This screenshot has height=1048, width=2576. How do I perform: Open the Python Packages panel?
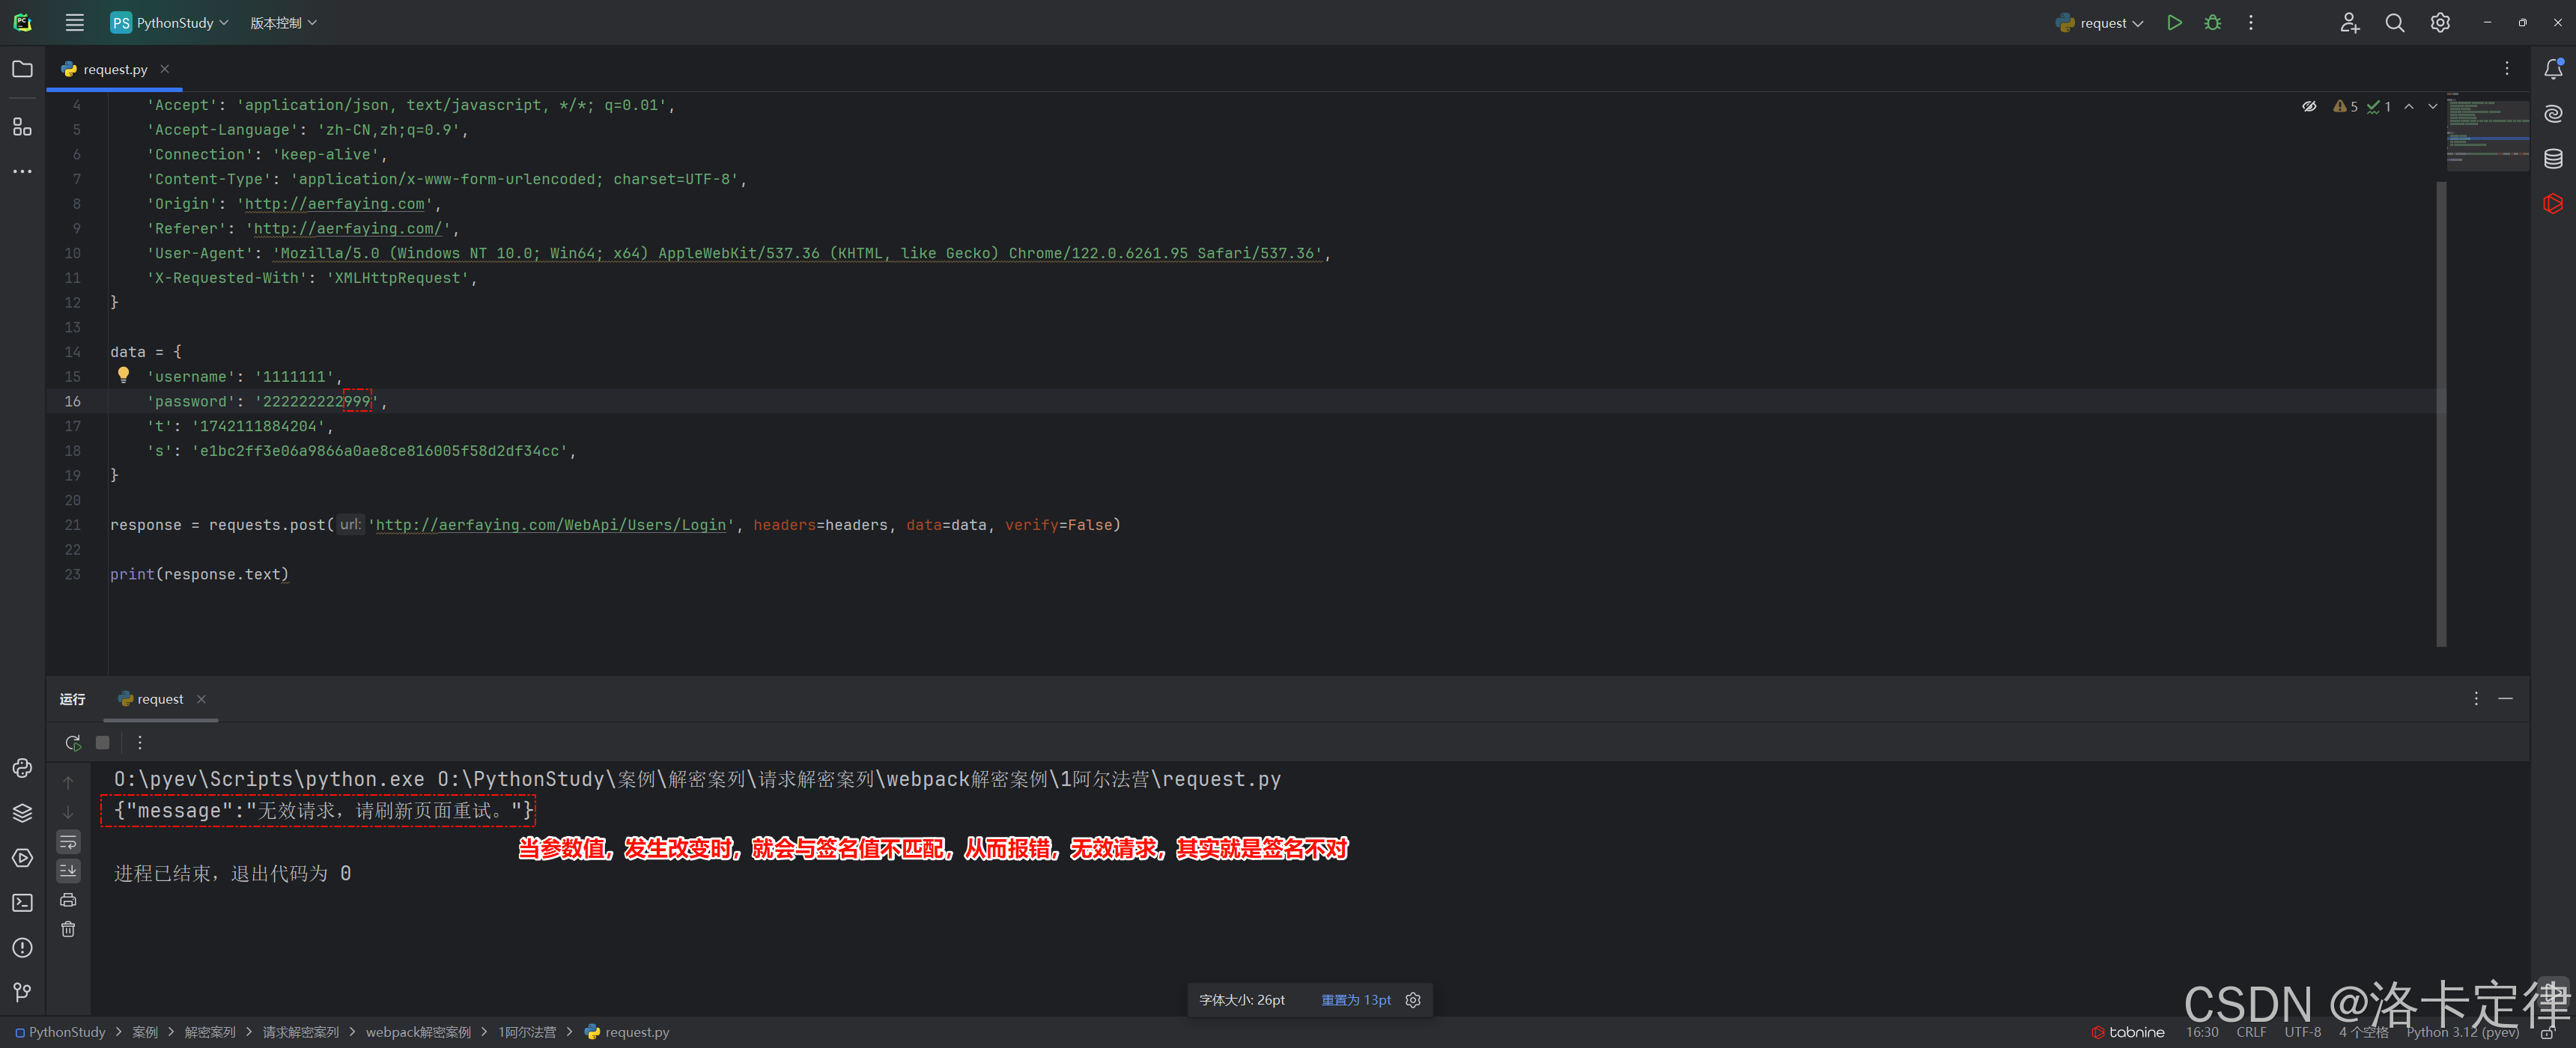coord(22,812)
